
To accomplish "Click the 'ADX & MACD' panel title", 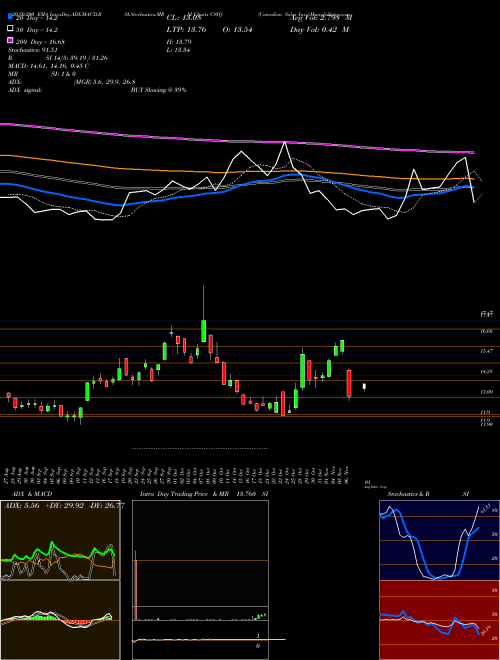I will tap(32, 494).
